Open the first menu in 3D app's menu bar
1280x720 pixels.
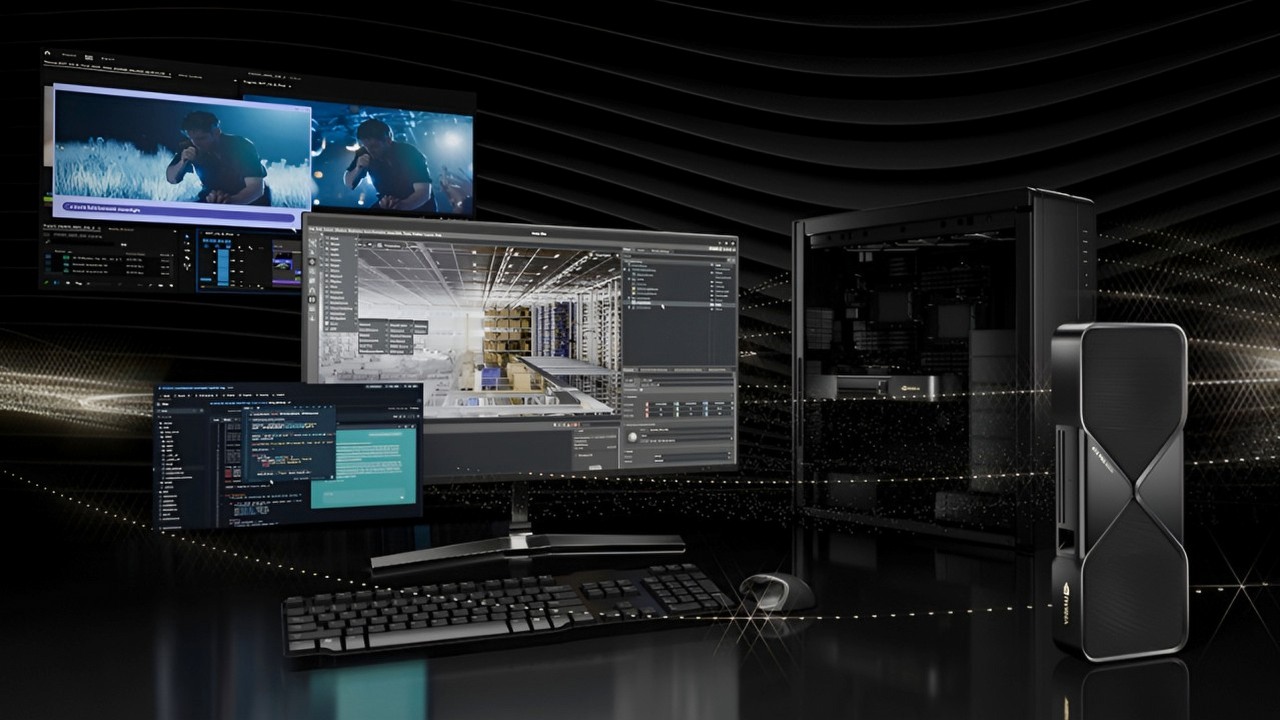[x=312, y=231]
